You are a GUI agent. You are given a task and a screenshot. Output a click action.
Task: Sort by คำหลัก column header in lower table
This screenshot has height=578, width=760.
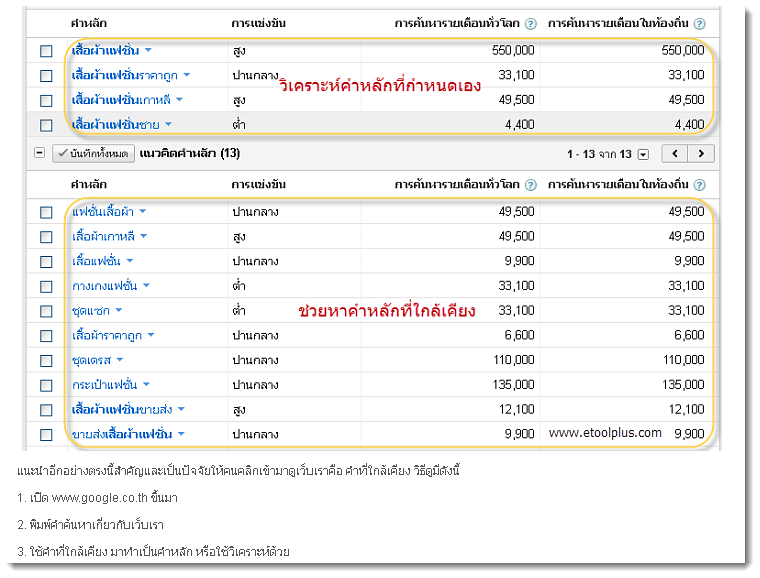pyautogui.click(x=89, y=185)
